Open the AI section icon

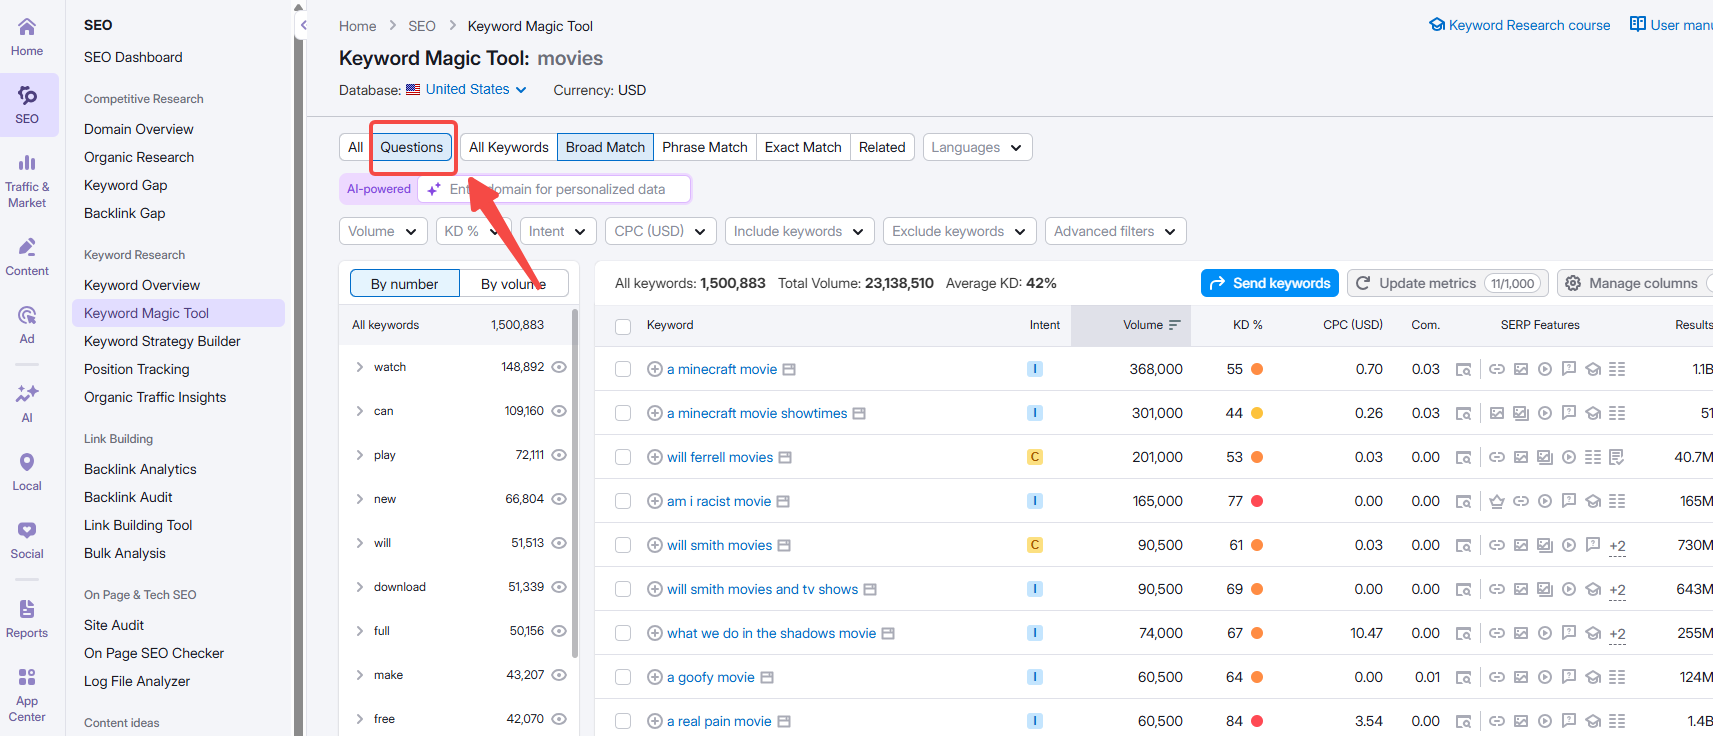pos(27,402)
